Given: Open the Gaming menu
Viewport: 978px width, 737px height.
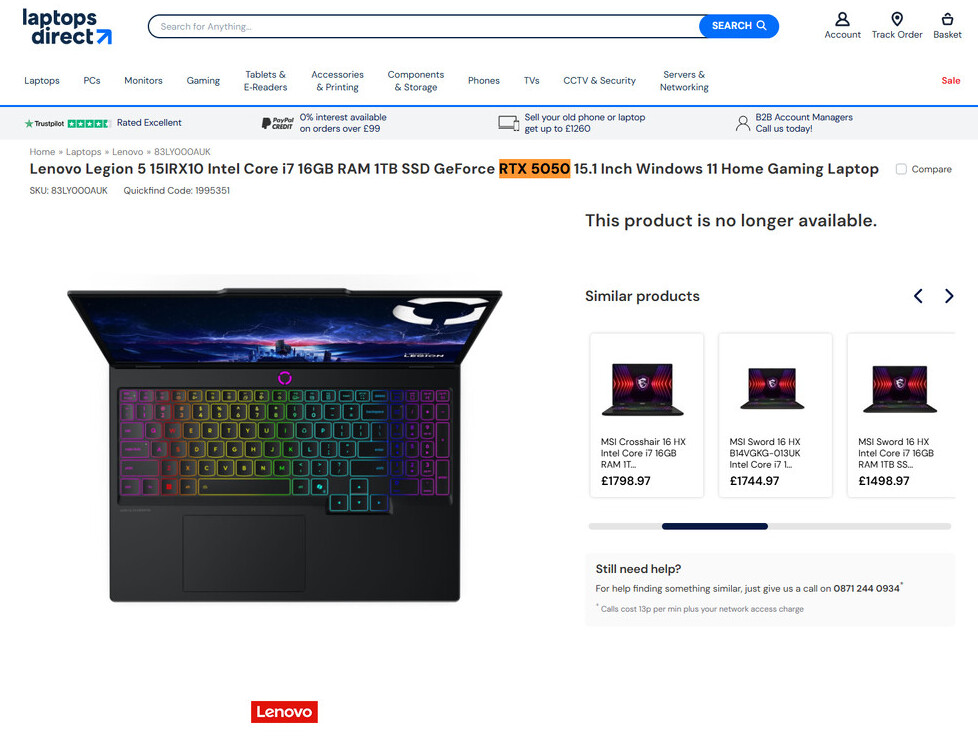Looking at the screenshot, I should (x=203, y=80).
